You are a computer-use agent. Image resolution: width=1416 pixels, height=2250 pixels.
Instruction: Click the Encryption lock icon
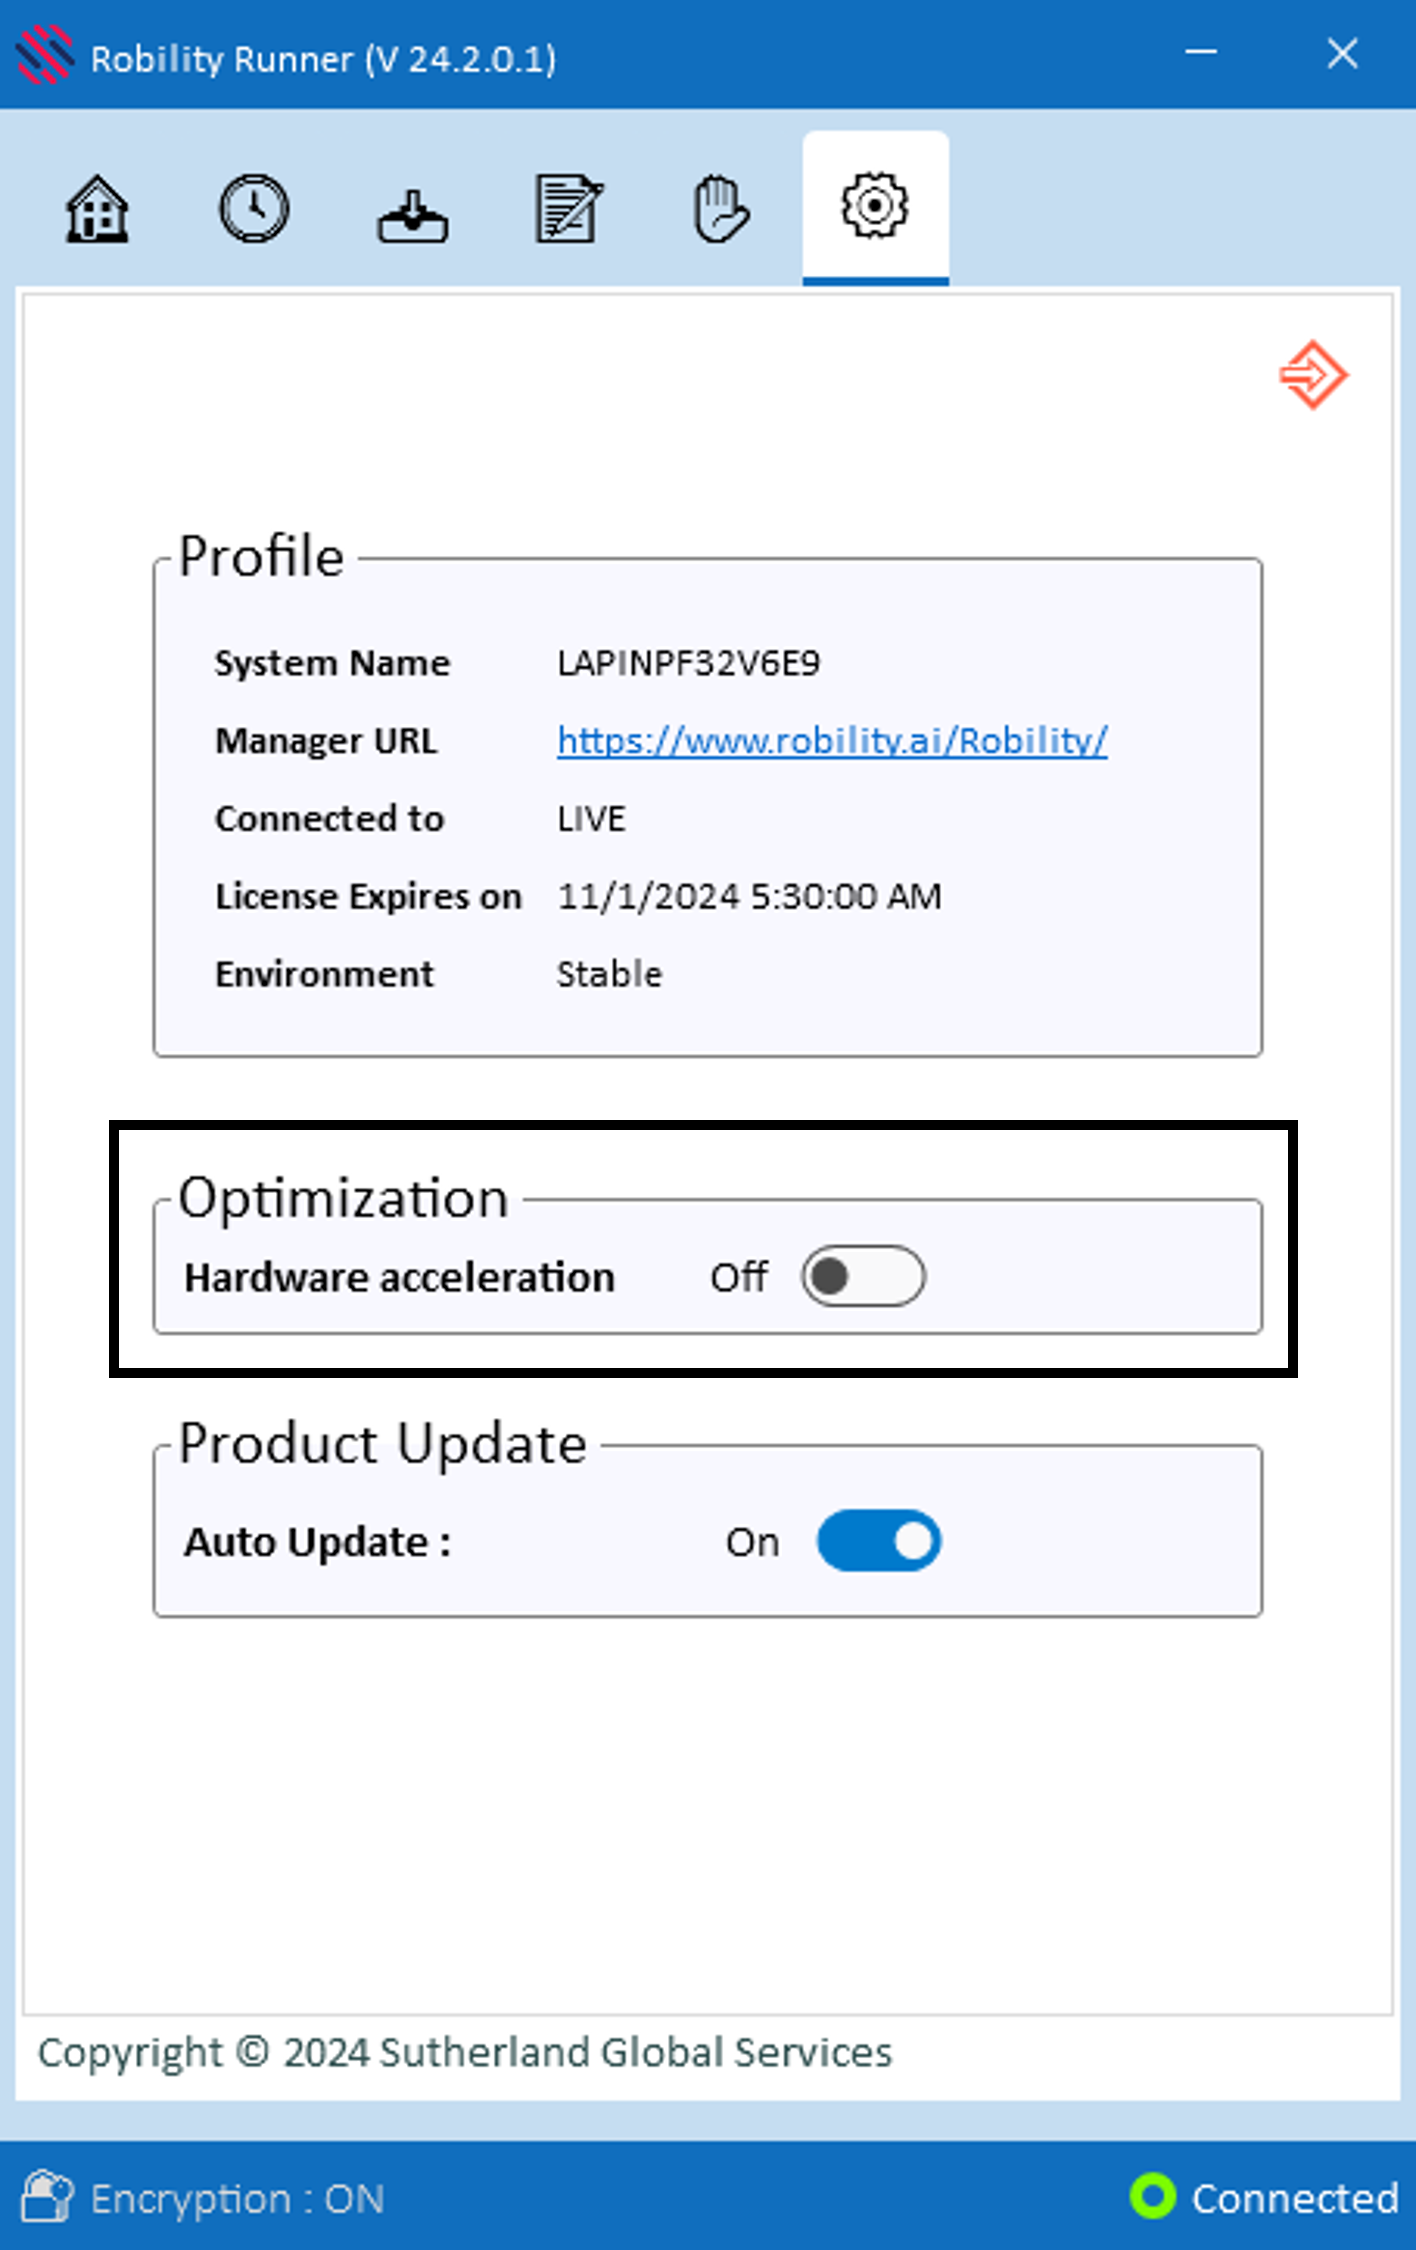[47, 2195]
